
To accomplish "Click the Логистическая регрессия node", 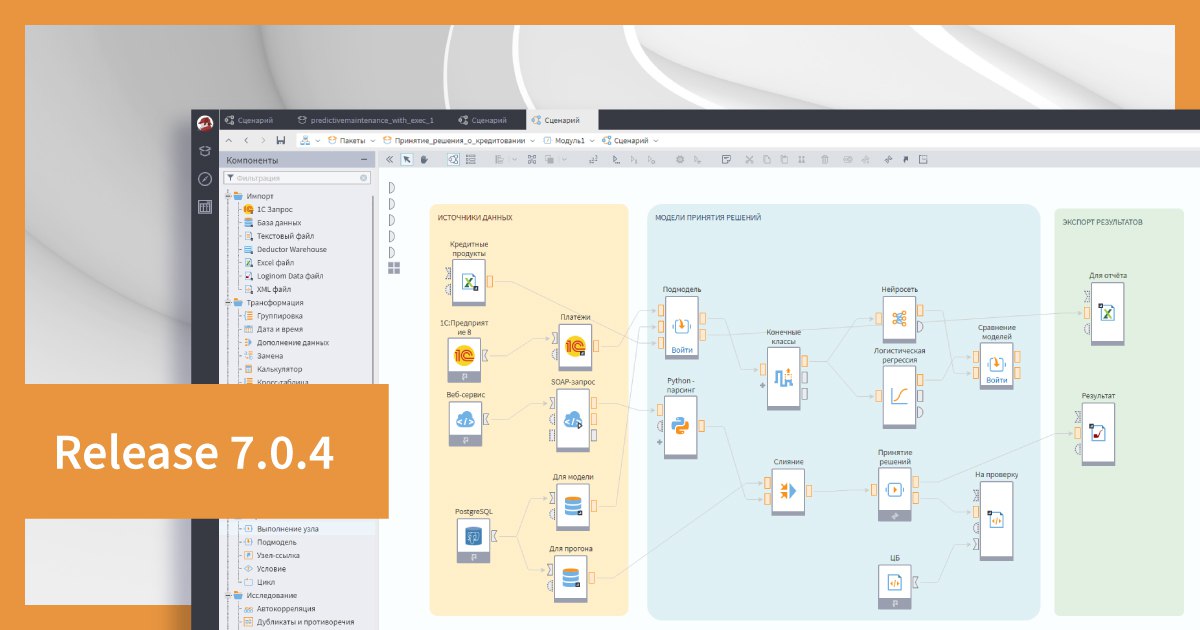I will 898,392.
